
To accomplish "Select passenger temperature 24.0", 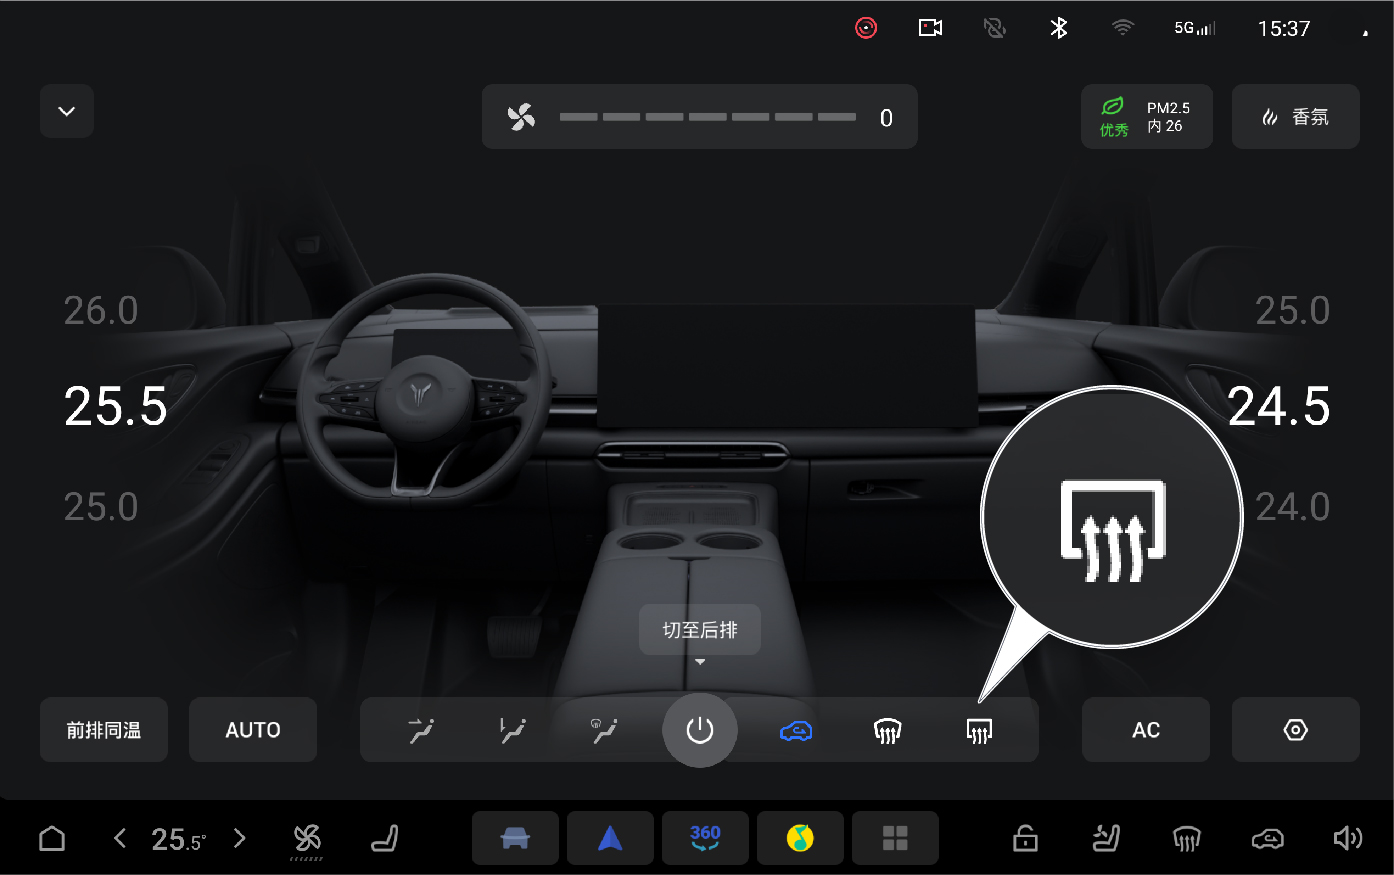I will (1292, 507).
